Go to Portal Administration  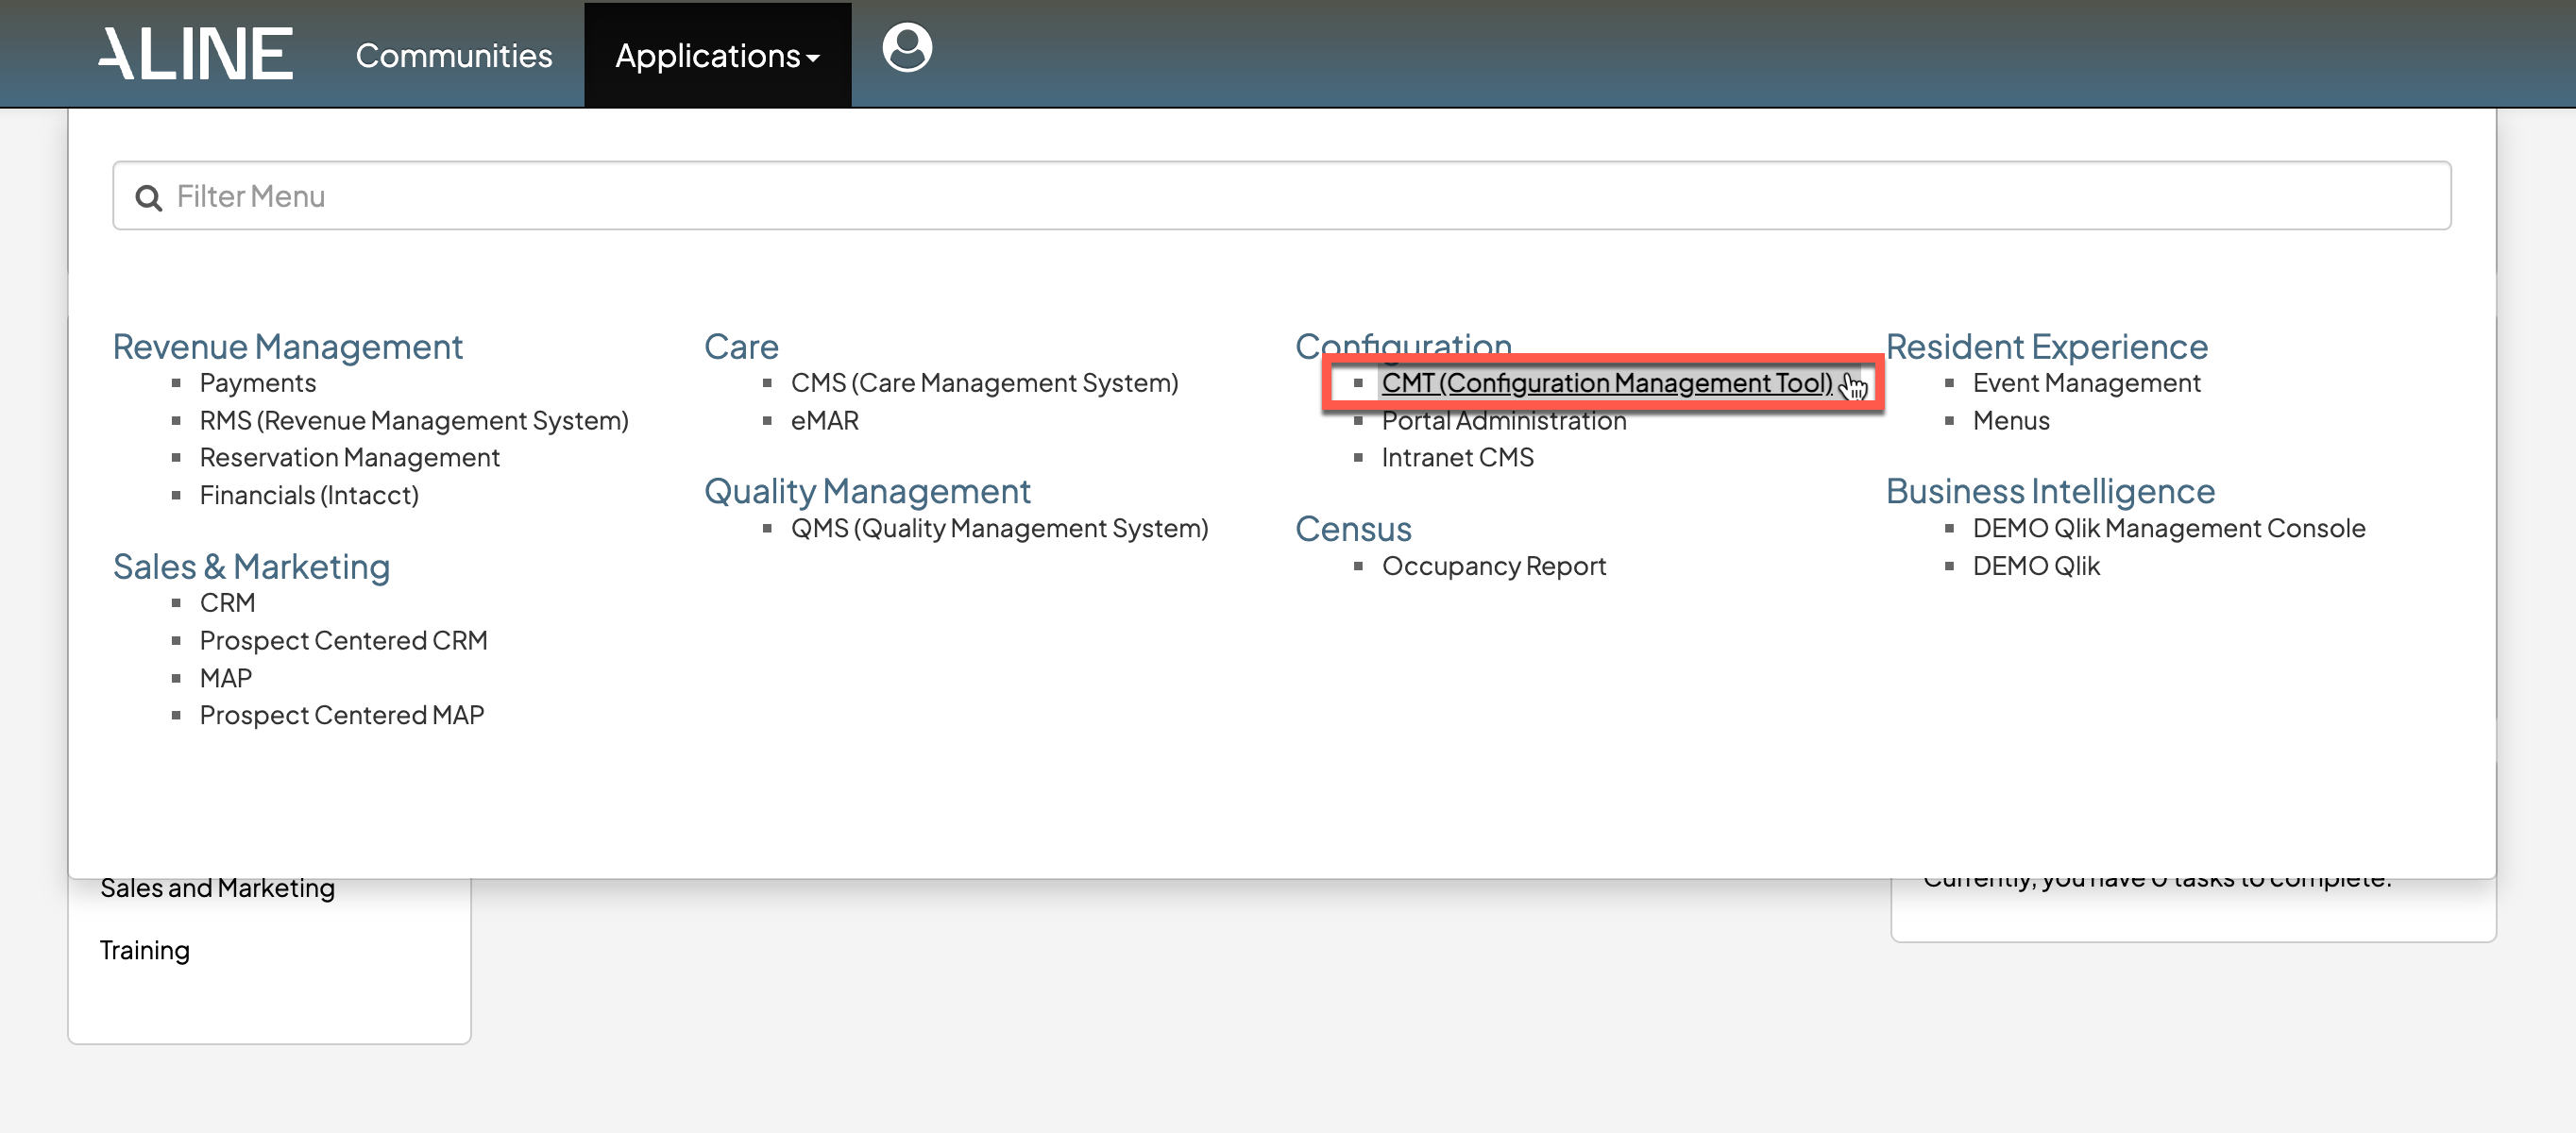click(x=1503, y=421)
